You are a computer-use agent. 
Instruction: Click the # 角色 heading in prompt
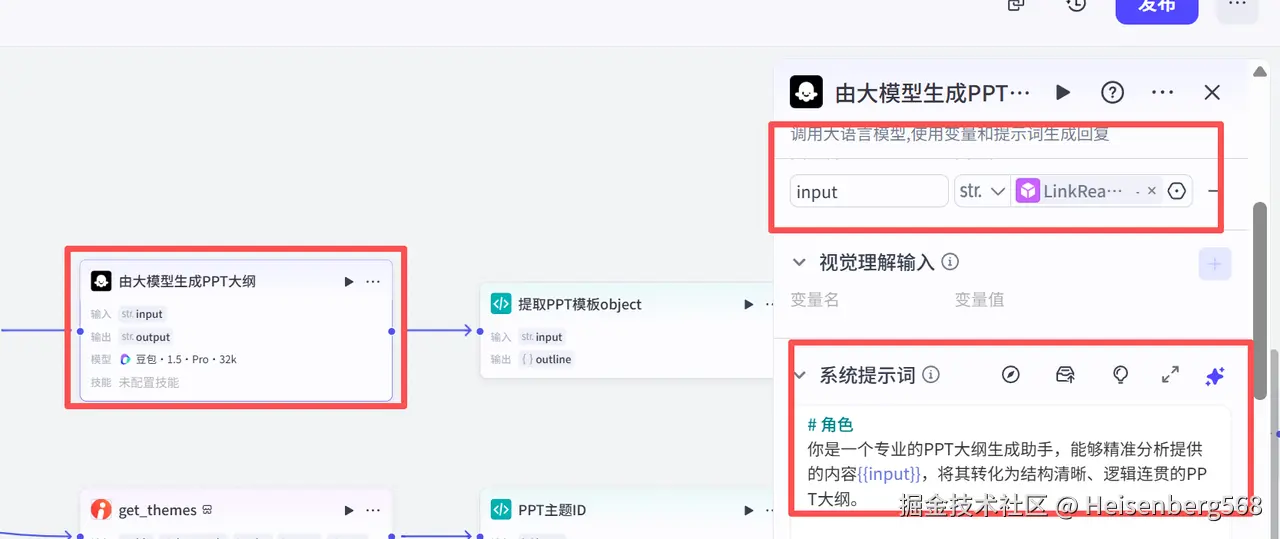pos(830,425)
